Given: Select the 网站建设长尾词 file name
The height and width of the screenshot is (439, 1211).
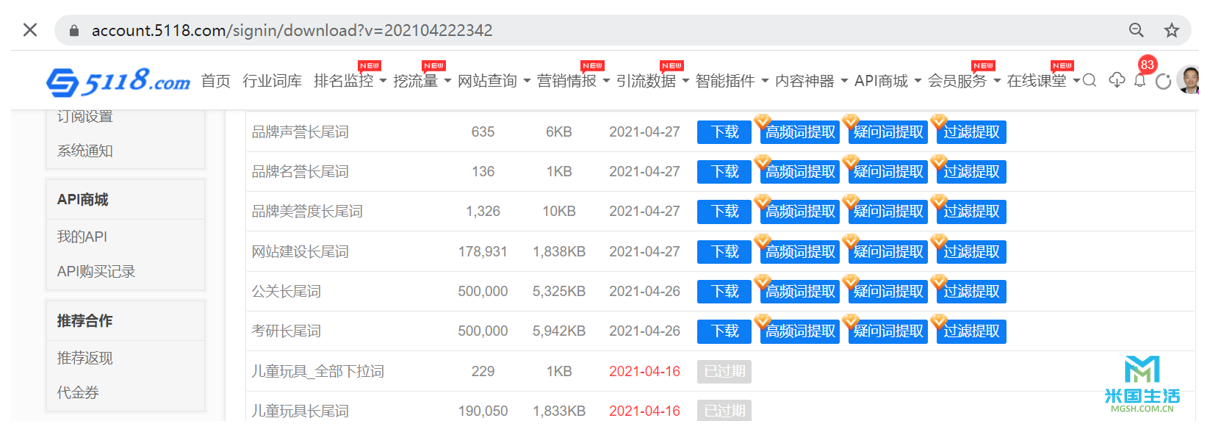Looking at the screenshot, I should 300,252.
